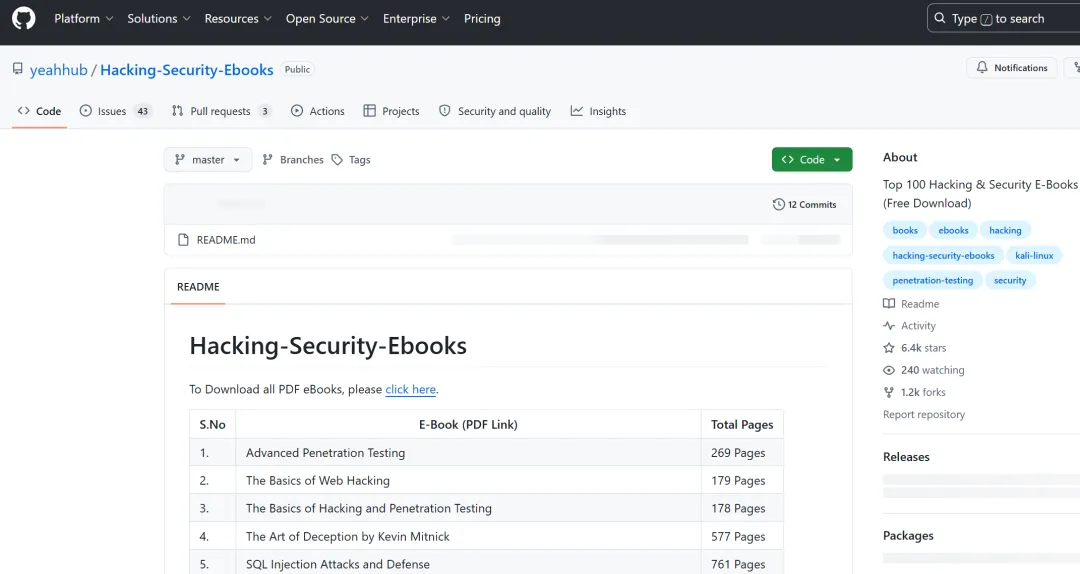The width and height of the screenshot is (1080, 574).
Task: Click the 'hacking' topic tag
Action: (x=1005, y=230)
